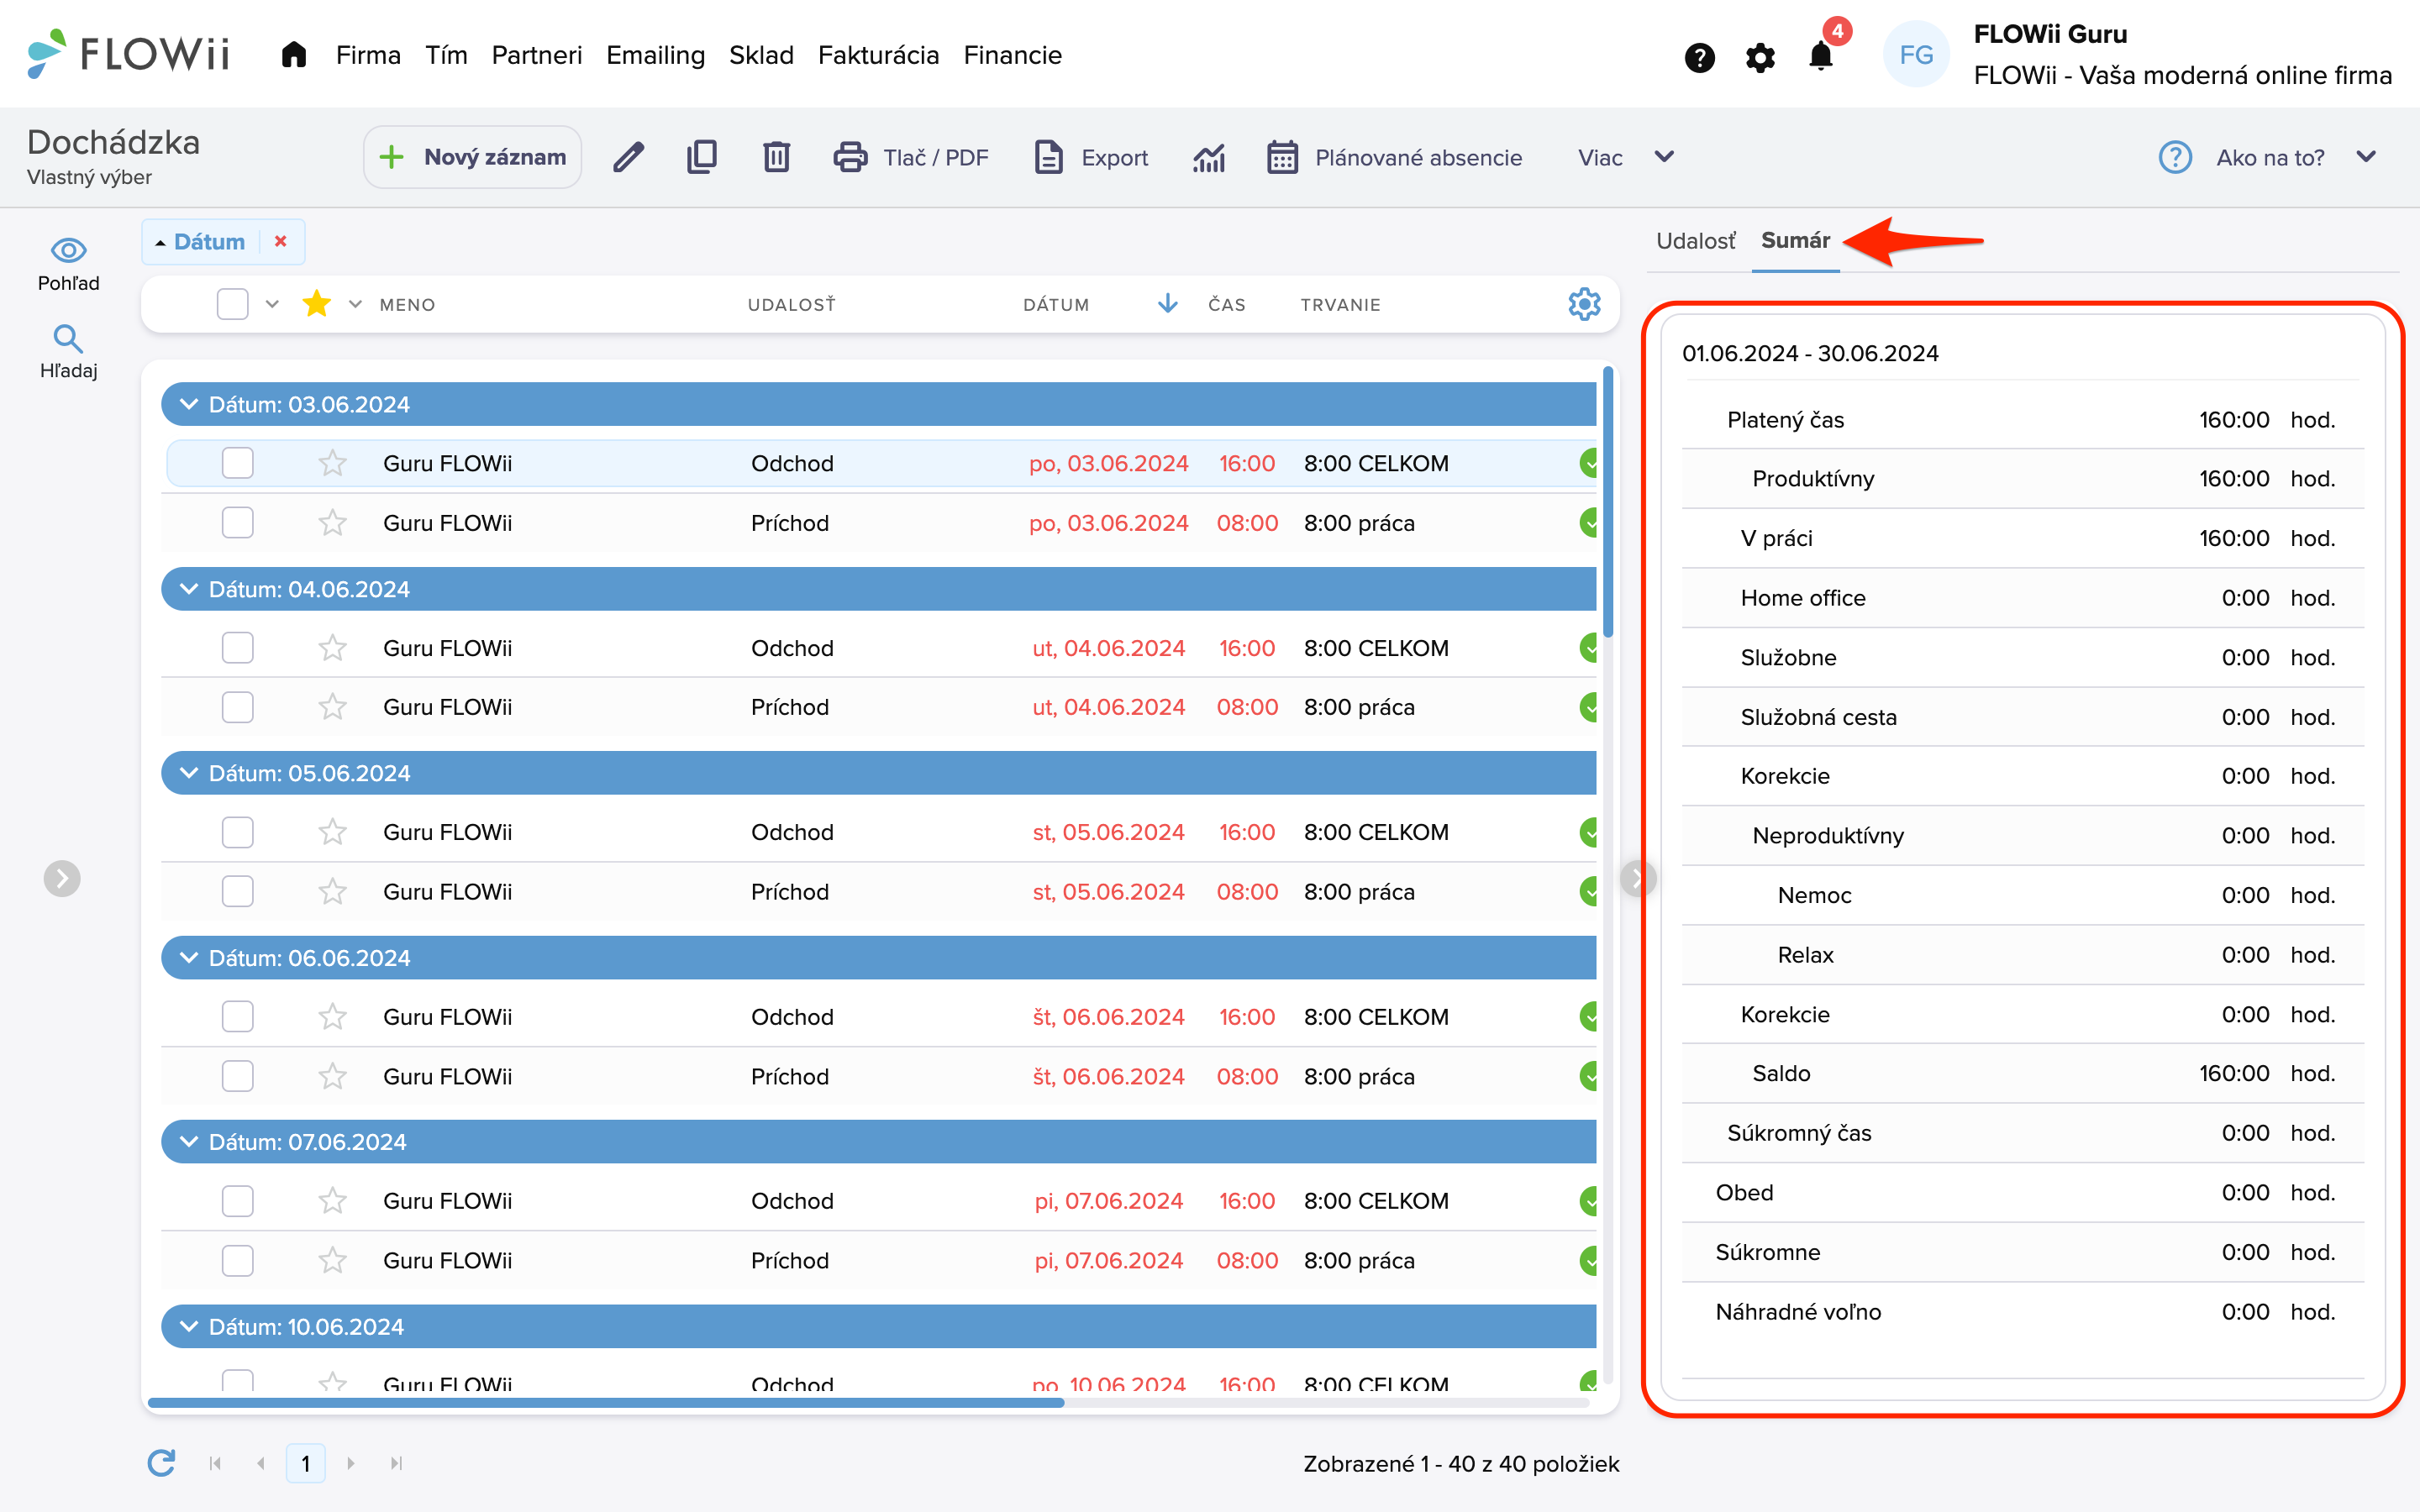
Task: Collapse the Dátum: 03.06.2024 group
Action: (x=188, y=404)
